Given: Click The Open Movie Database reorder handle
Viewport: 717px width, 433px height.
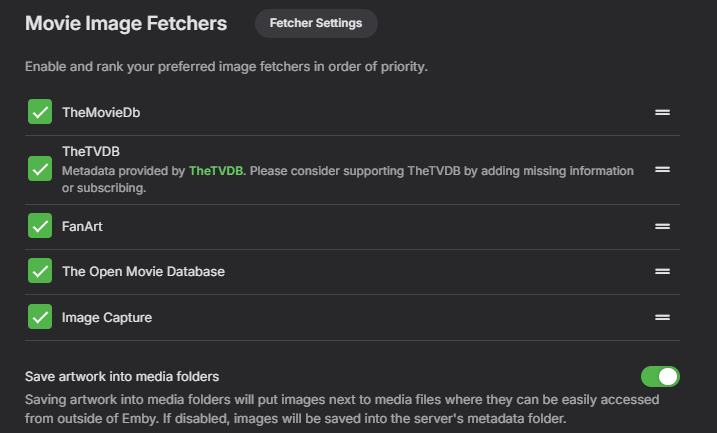Looking at the screenshot, I should tap(662, 272).
